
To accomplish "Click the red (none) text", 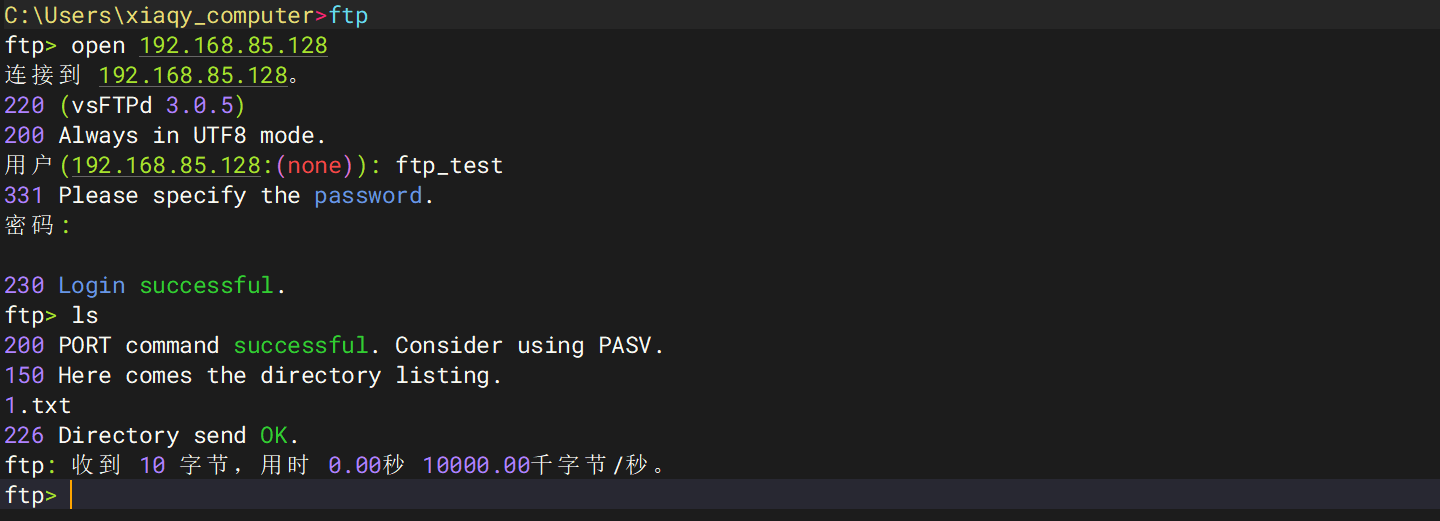I will (x=314, y=166).
